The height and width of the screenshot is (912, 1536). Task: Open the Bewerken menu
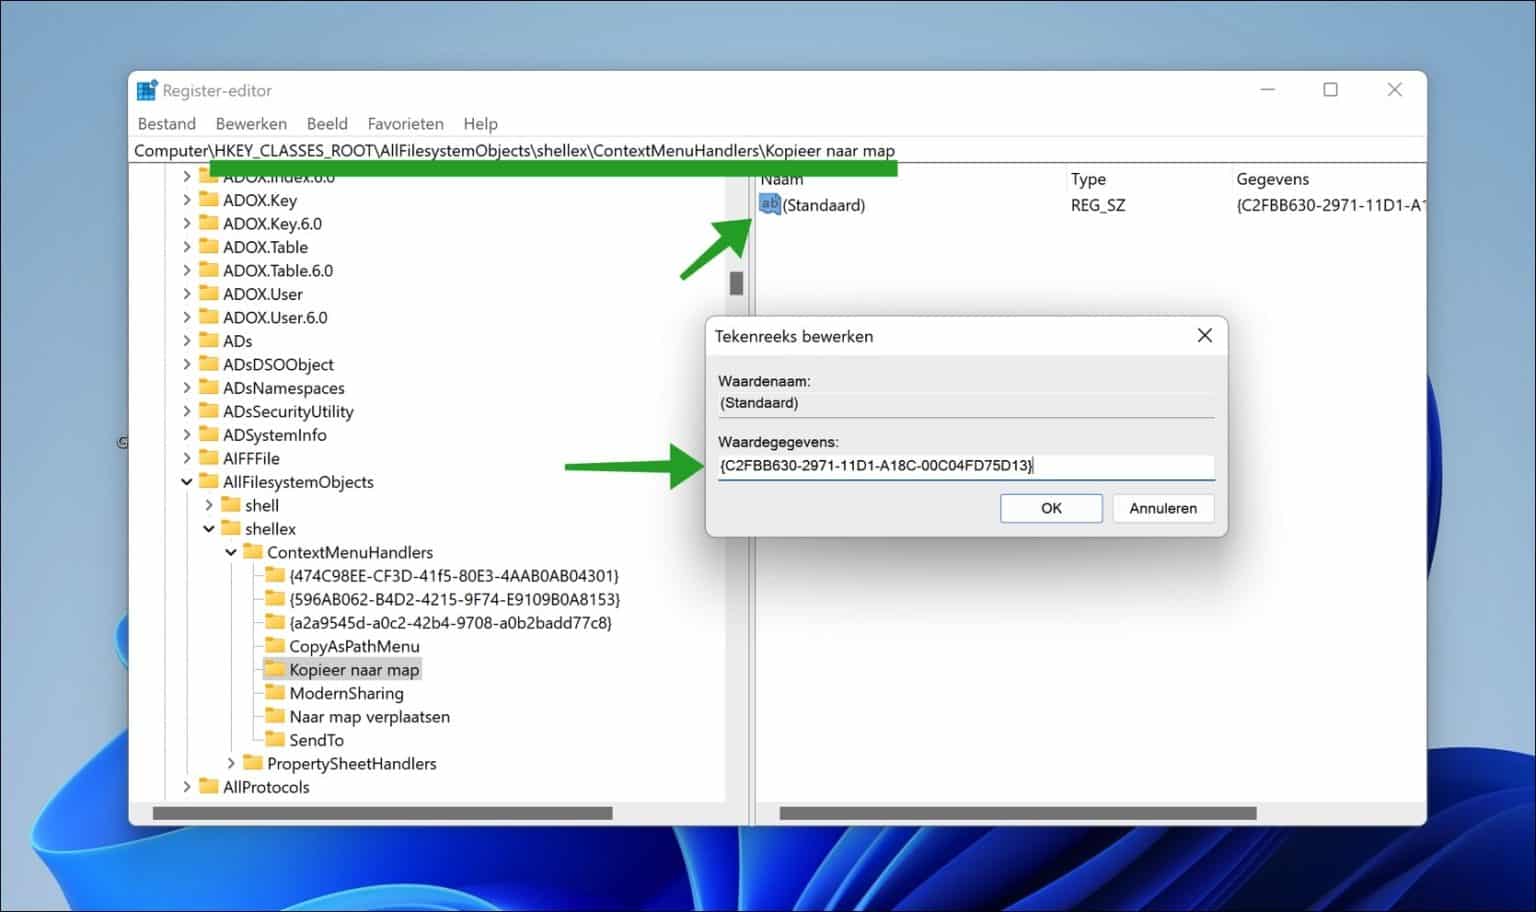(251, 124)
